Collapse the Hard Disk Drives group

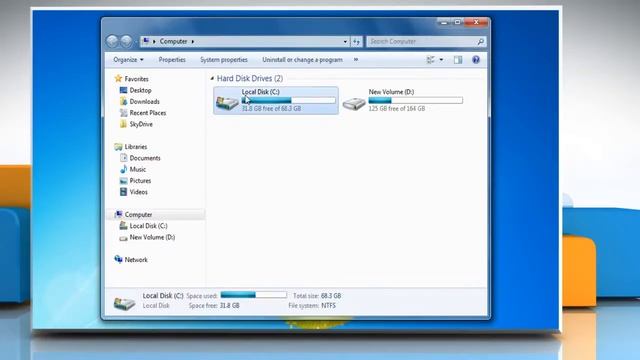point(212,78)
